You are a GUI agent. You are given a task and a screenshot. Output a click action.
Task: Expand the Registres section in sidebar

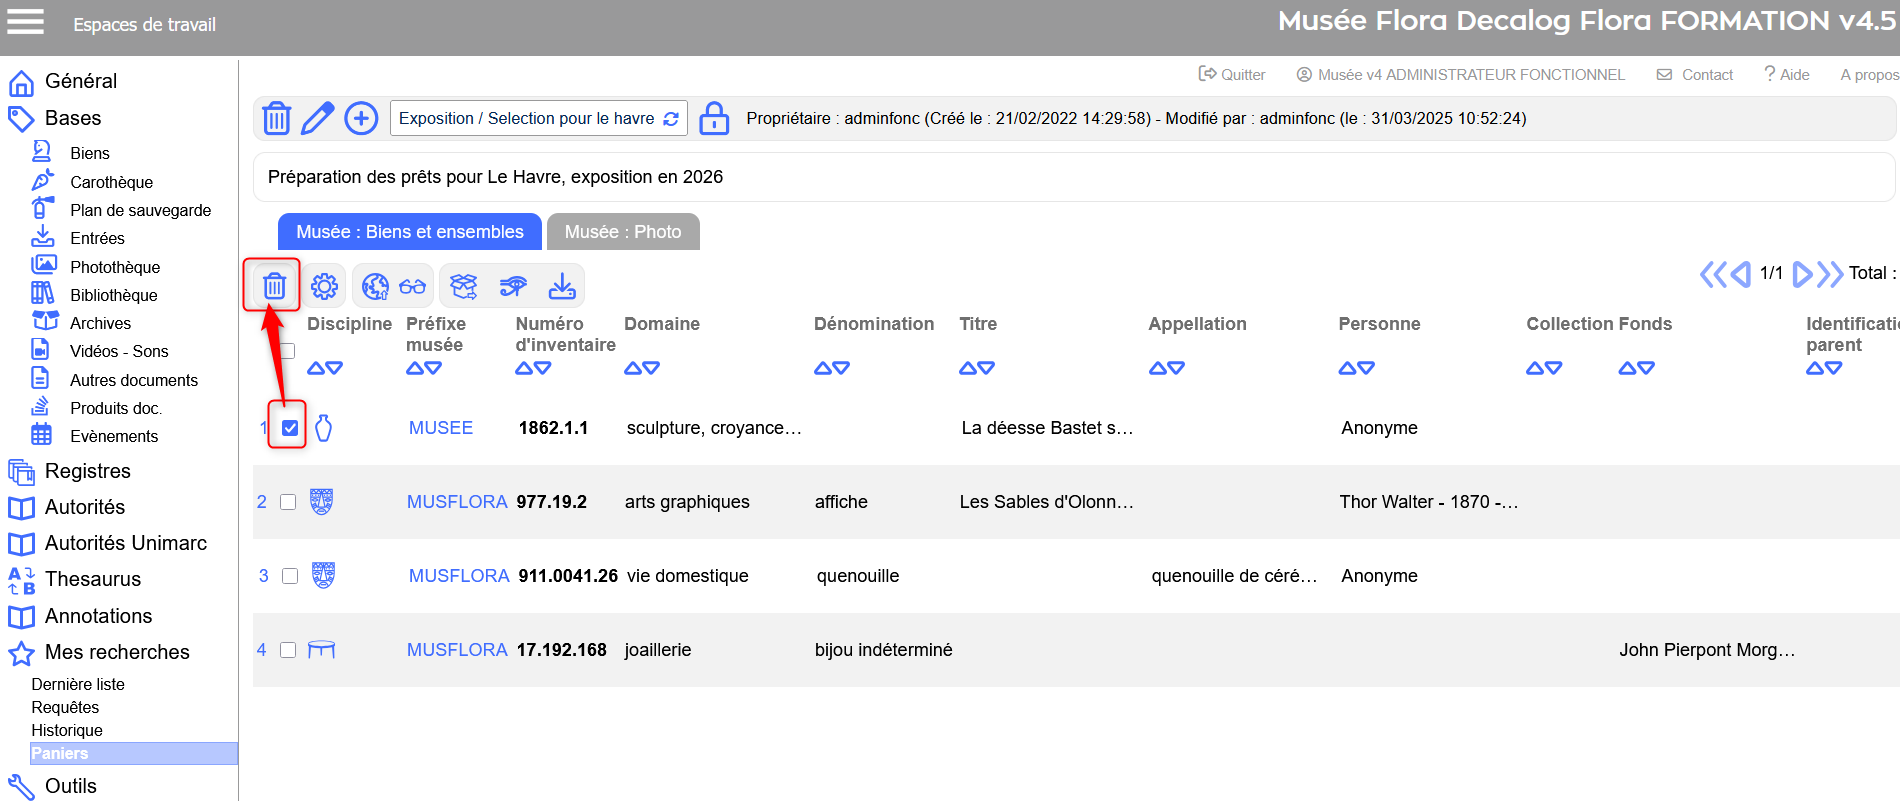[87, 471]
